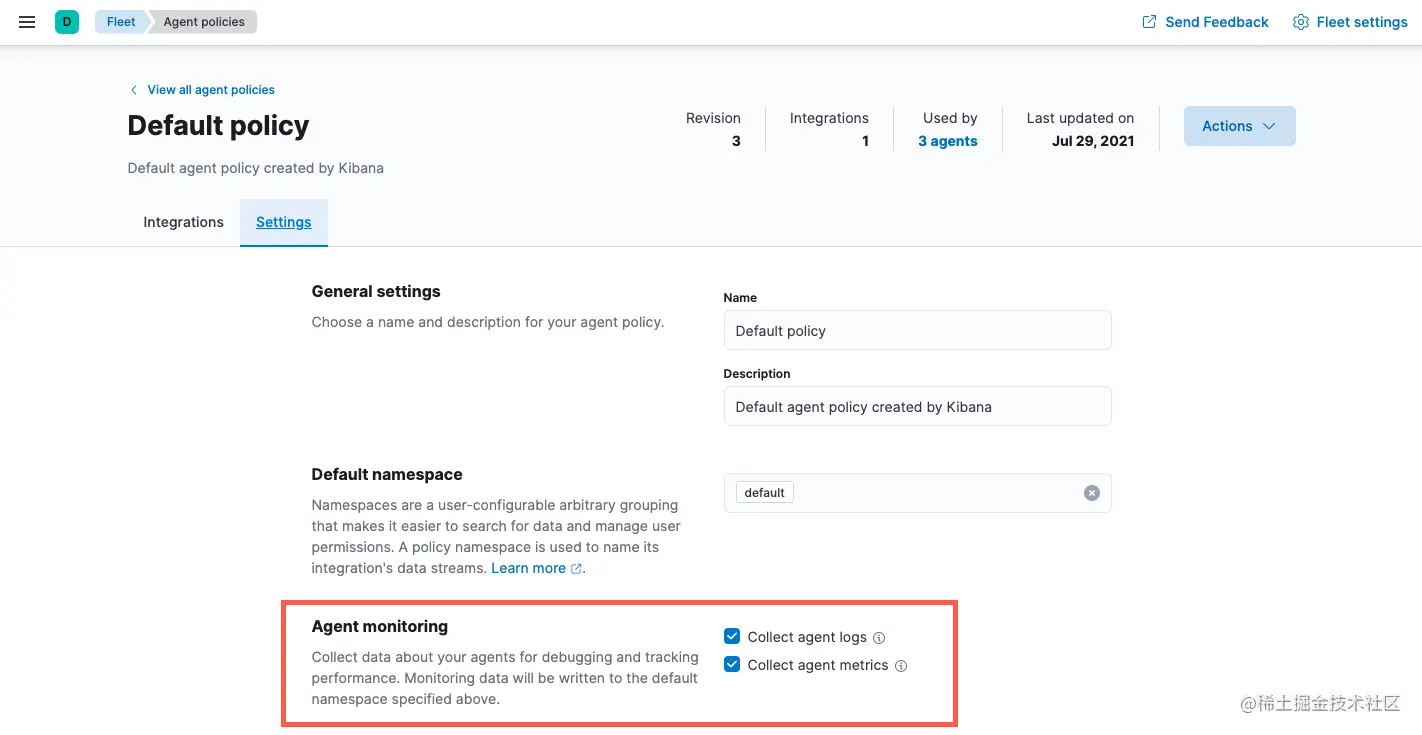The width and height of the screenshot is (1422, 735).
Task: Disable the Collect agent logs checkbox
Action: pos(731,635)
